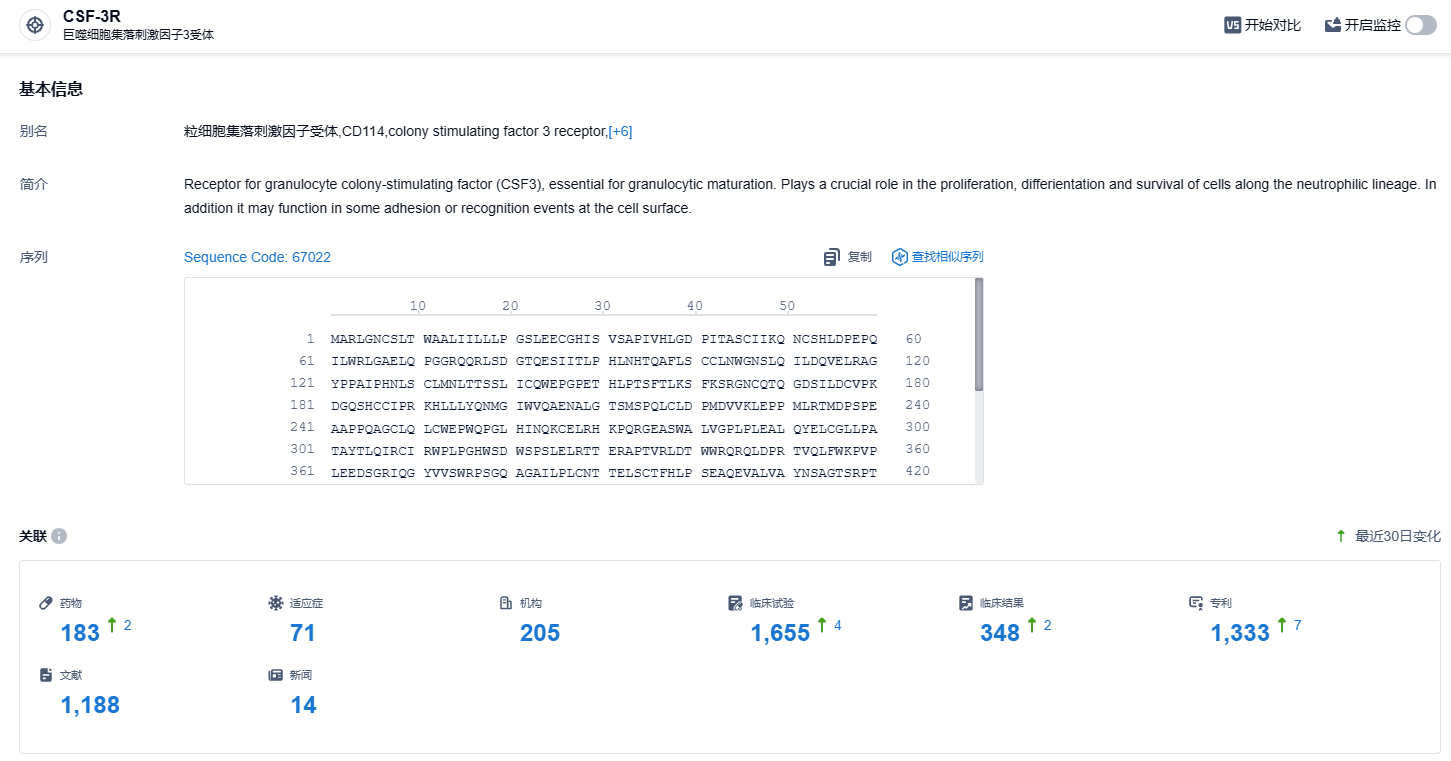Viewport: 1451px width, 761px height.
Task: Click the sequence box scrollbar
Action: [979, 334]
